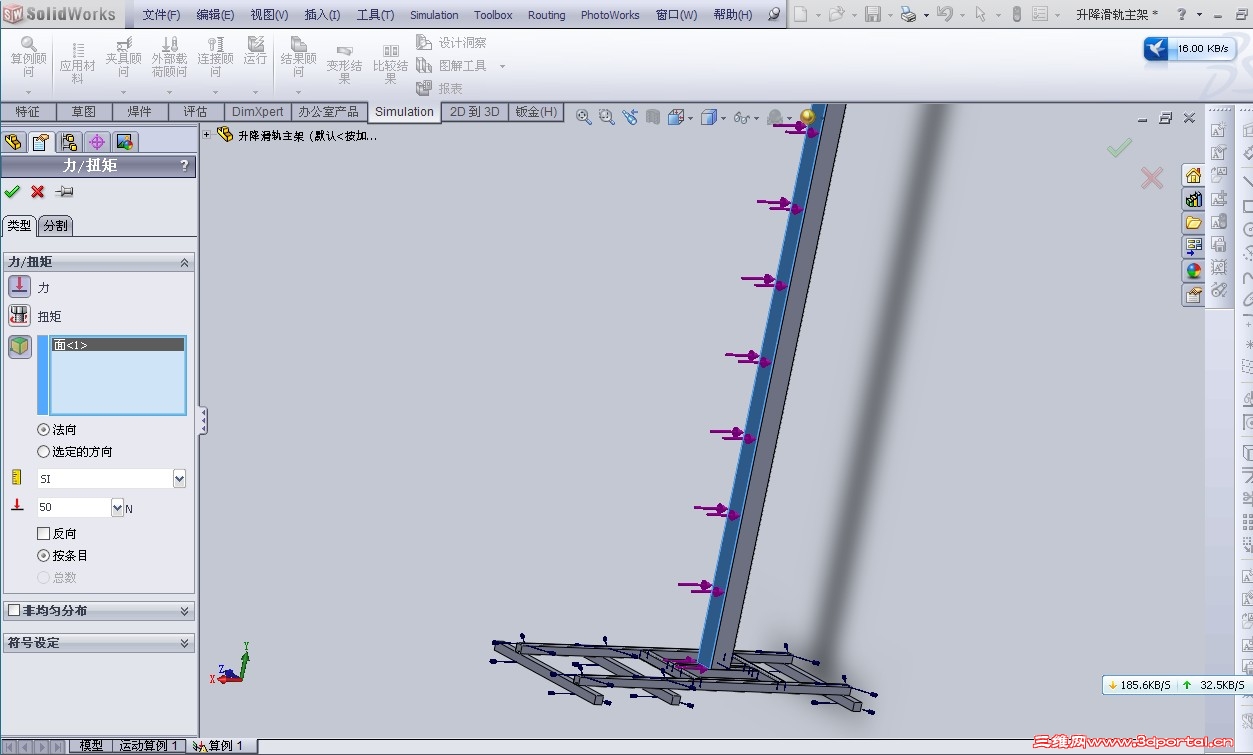Open the SI unit system dropdown
The width and height of the screenshot is (1253, 755).
pyautogui.click(x=179, y=479)
